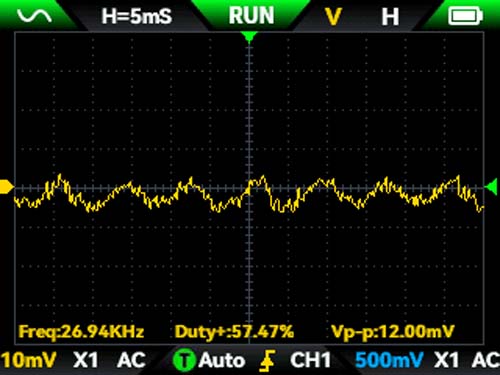
Task: Switch AC coupling beside 10mV X1
Action: coord(131,360)
